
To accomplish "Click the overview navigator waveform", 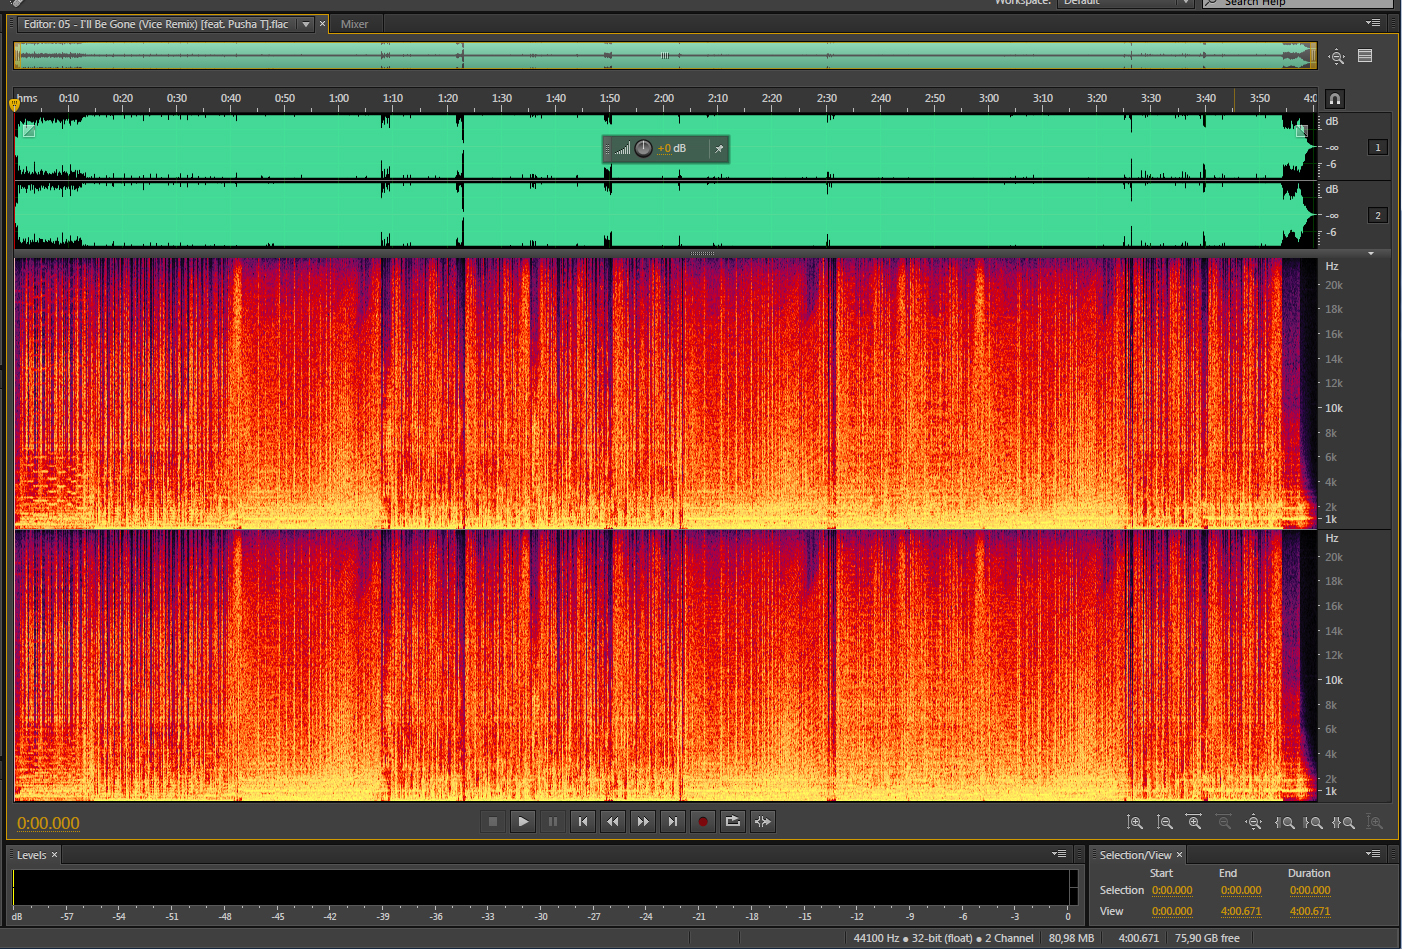I will tap(665, 56).
